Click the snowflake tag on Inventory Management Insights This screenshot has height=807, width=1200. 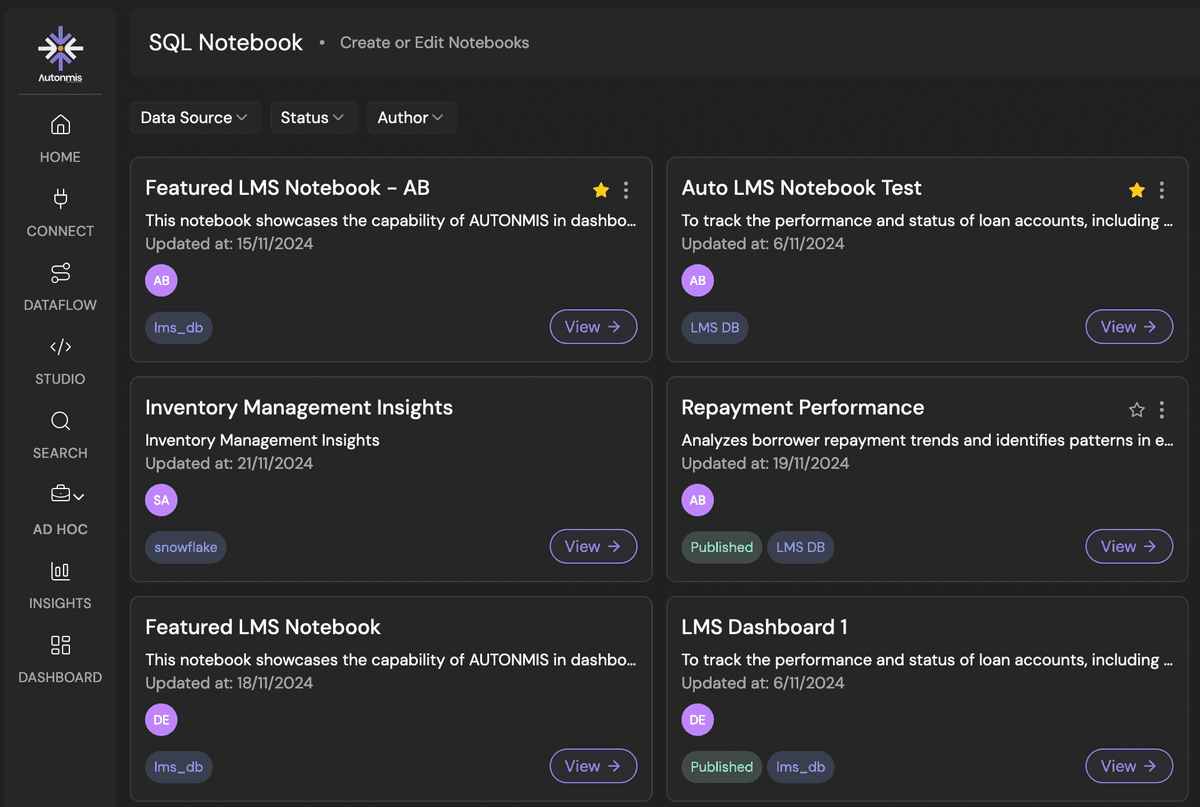tap(185, 547)
